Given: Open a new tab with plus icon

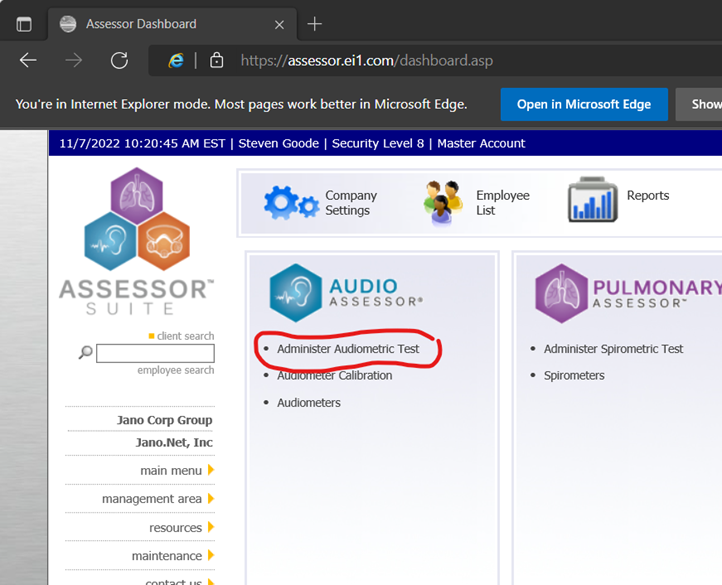Looking at the screenshot, I should 314,24.
